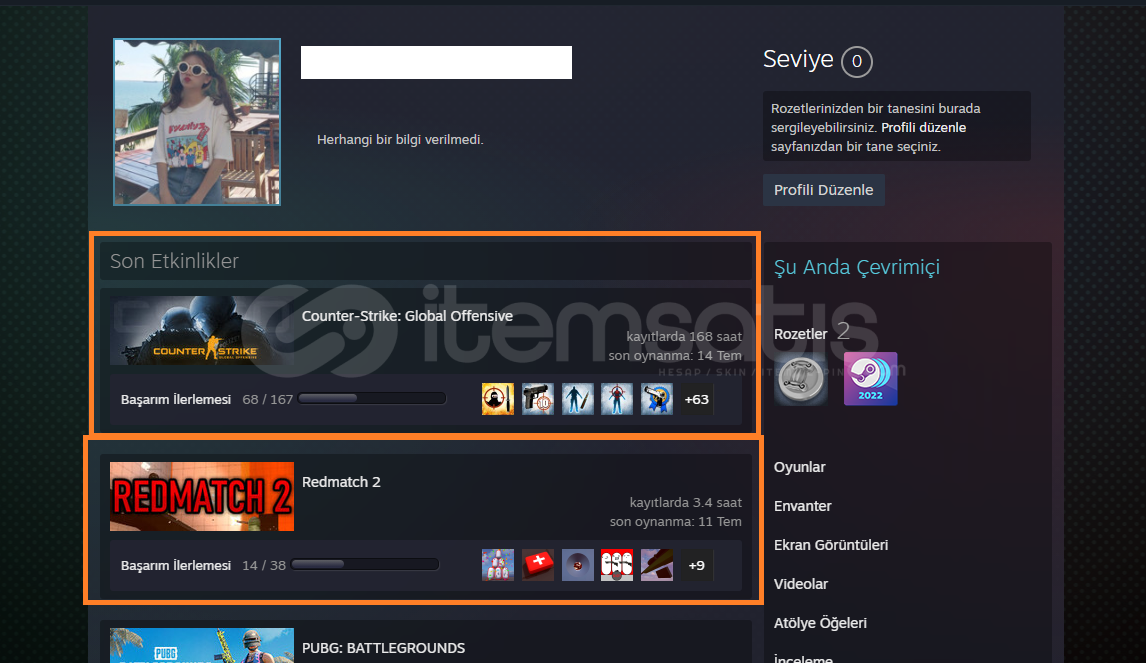
Task: Open the purple Steam 2022 badge
Action: pos(870,379)
